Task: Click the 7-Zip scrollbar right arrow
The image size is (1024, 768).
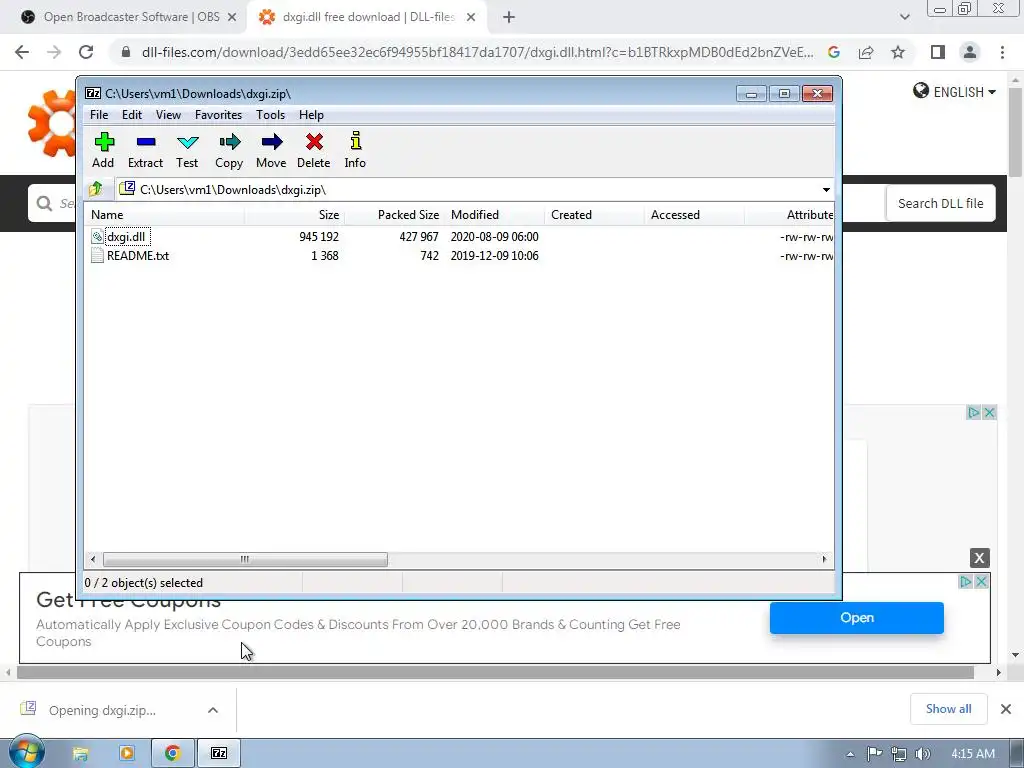Action: tap(824, 559)
